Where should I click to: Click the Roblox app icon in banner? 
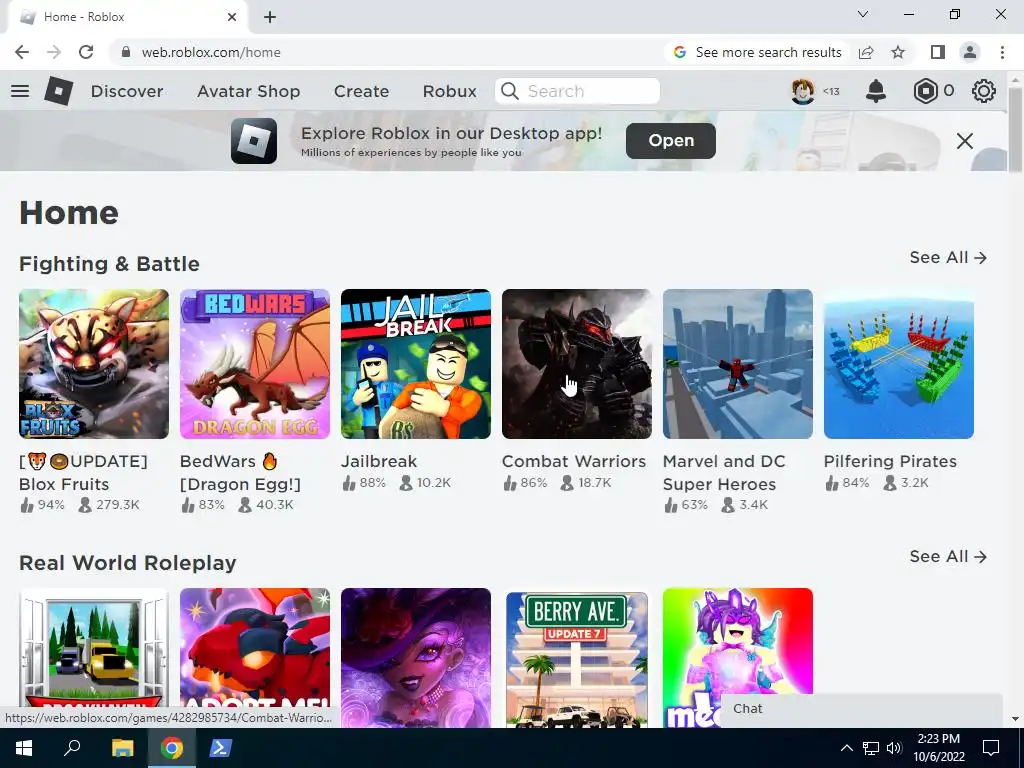pyautogui.click(x=254, y=140)
